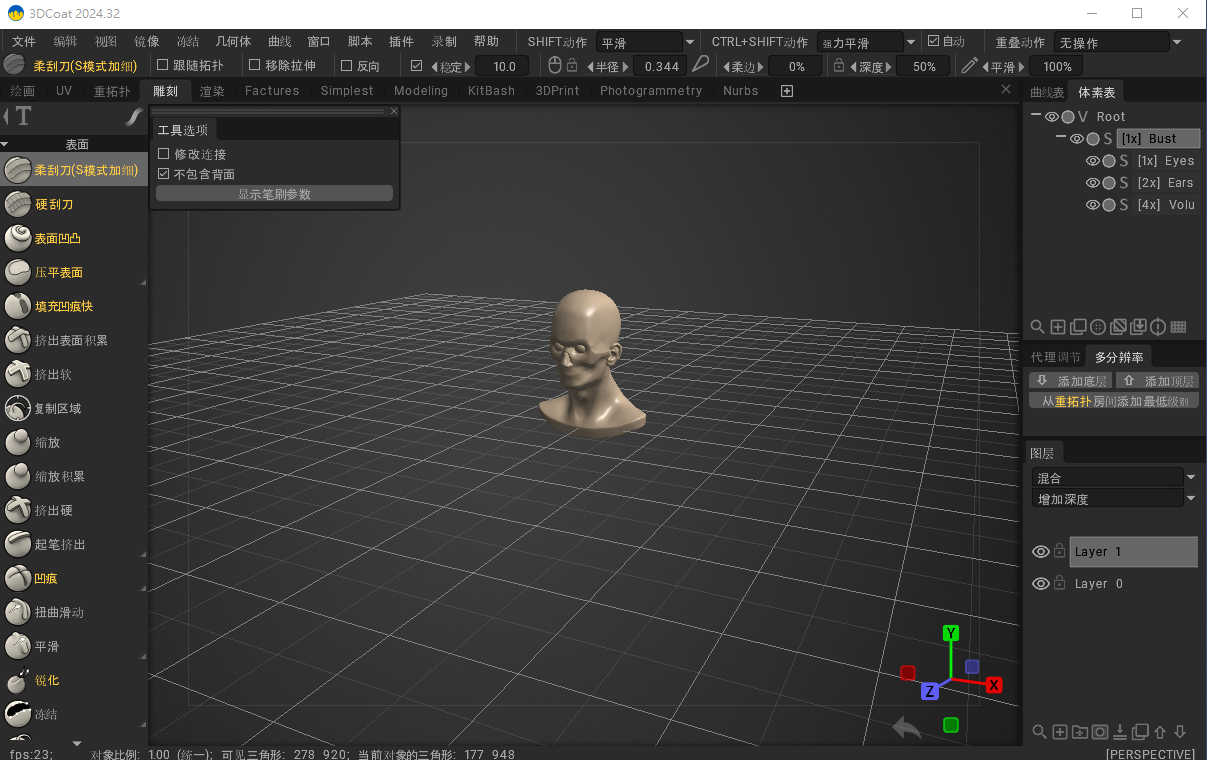1207x760 pixels.
Task: Click the brush stroke icon beside T
Action: (x=133, y=117)
